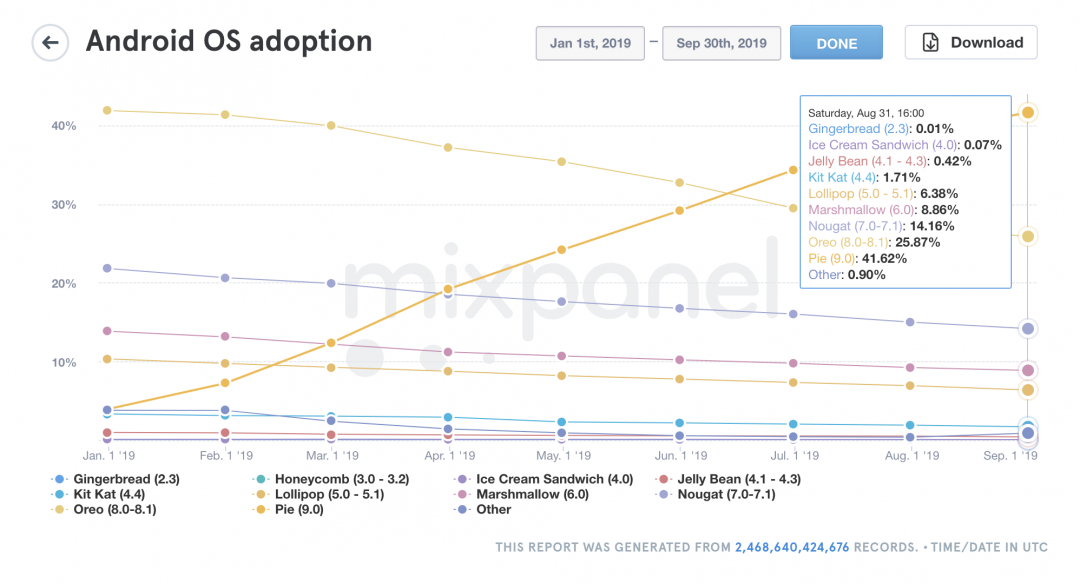Toggle the Other legend entry
The height and width of the screenshot is (584, 1080).
click(x=493, y=509)
